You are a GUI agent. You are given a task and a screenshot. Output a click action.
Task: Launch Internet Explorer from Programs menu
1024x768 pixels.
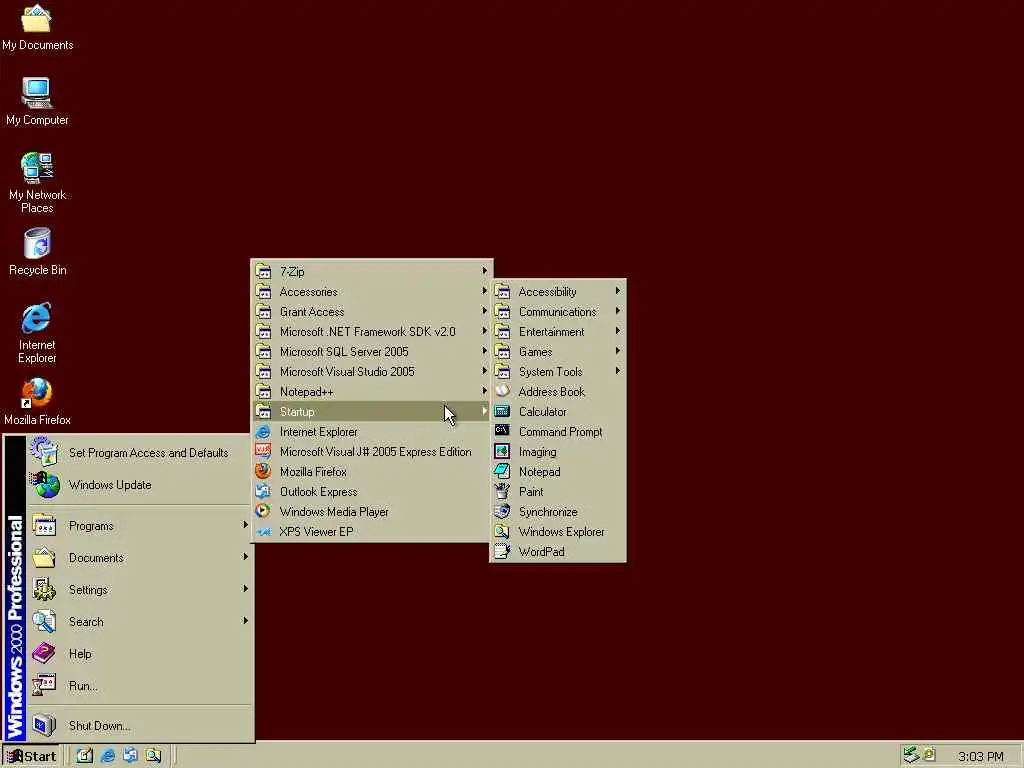[x=372, y=432]
